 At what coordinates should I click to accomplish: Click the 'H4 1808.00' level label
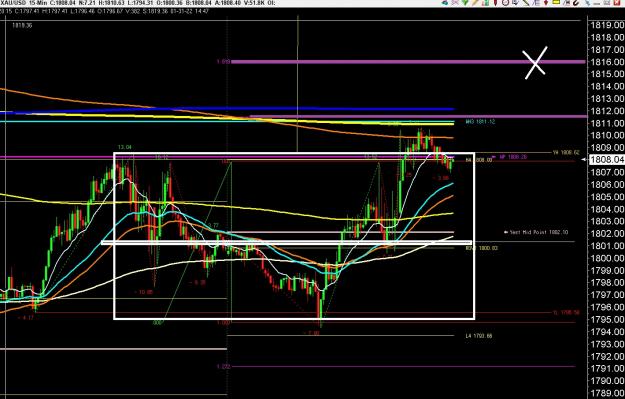[x=479, y=160]
